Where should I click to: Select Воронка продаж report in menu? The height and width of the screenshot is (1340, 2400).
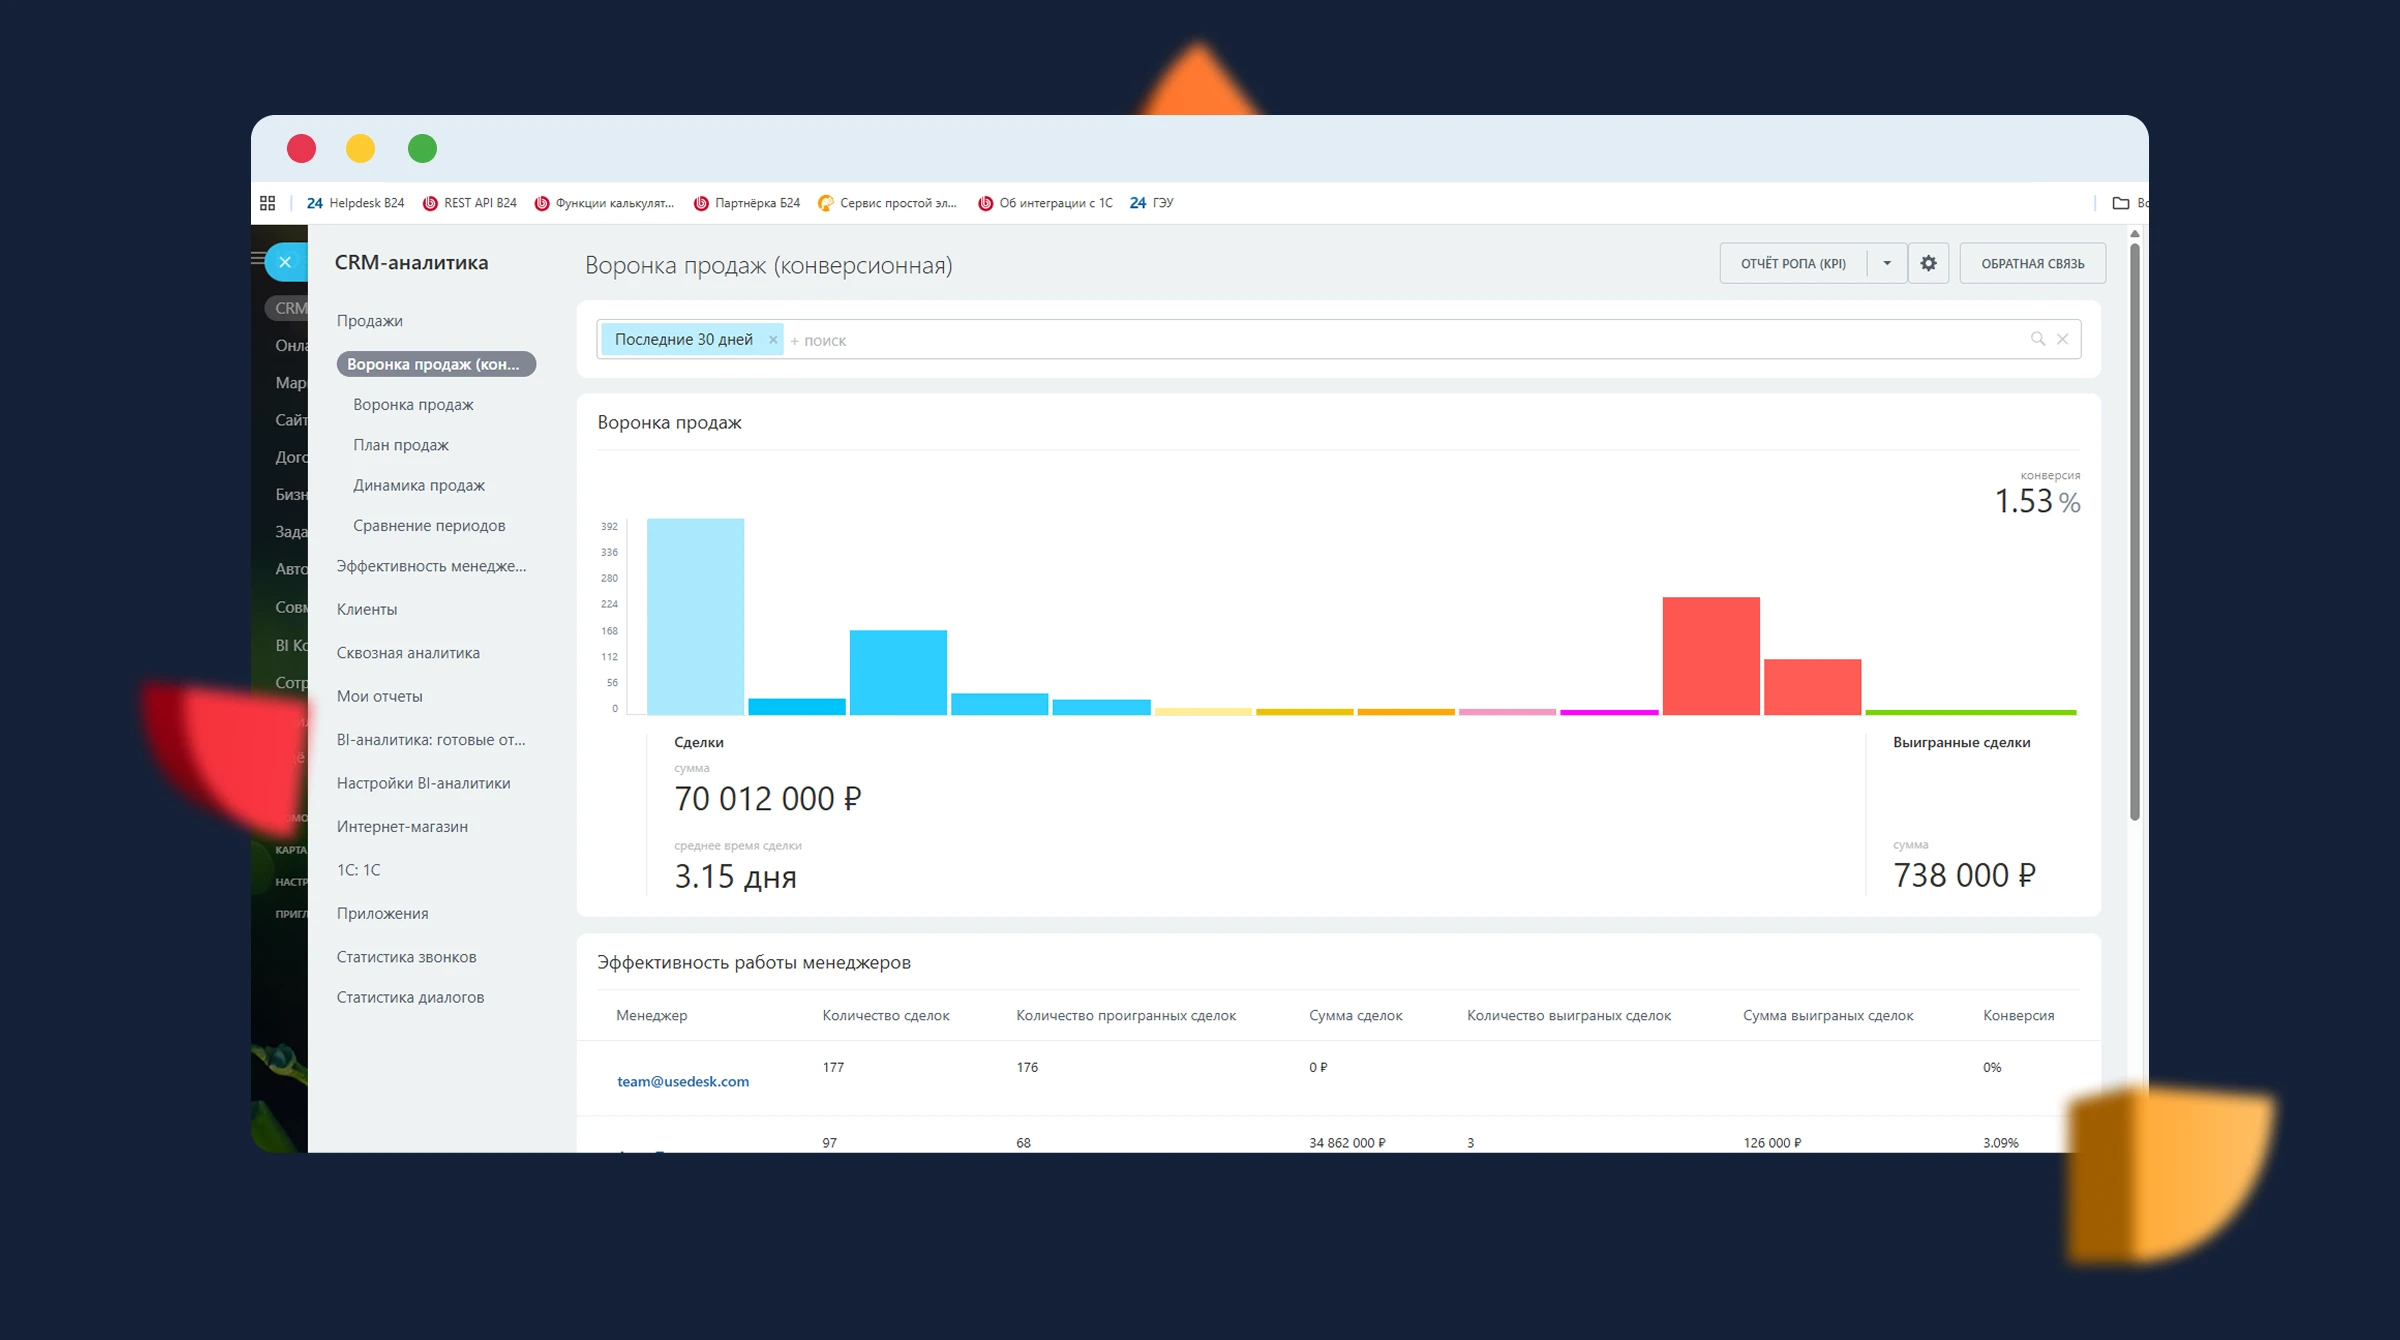pyautogui.click(x=413, y=405)
